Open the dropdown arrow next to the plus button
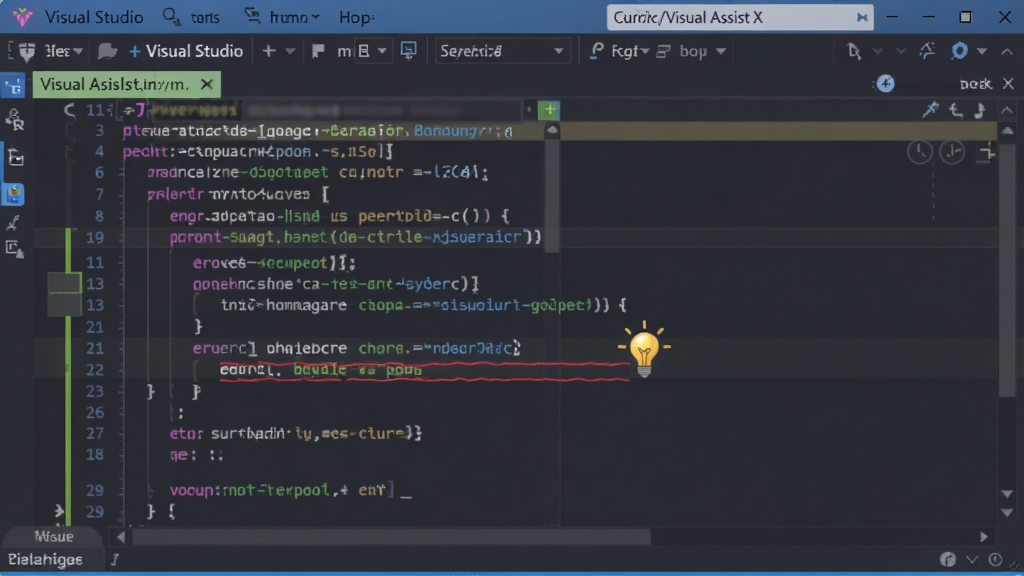The height and width of the screenshot is (576, 1024). [x=290, y=51]
